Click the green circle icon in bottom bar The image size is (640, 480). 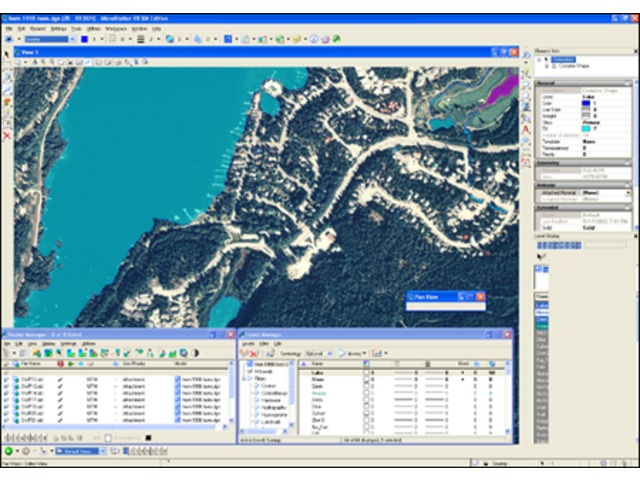[8, 451]
